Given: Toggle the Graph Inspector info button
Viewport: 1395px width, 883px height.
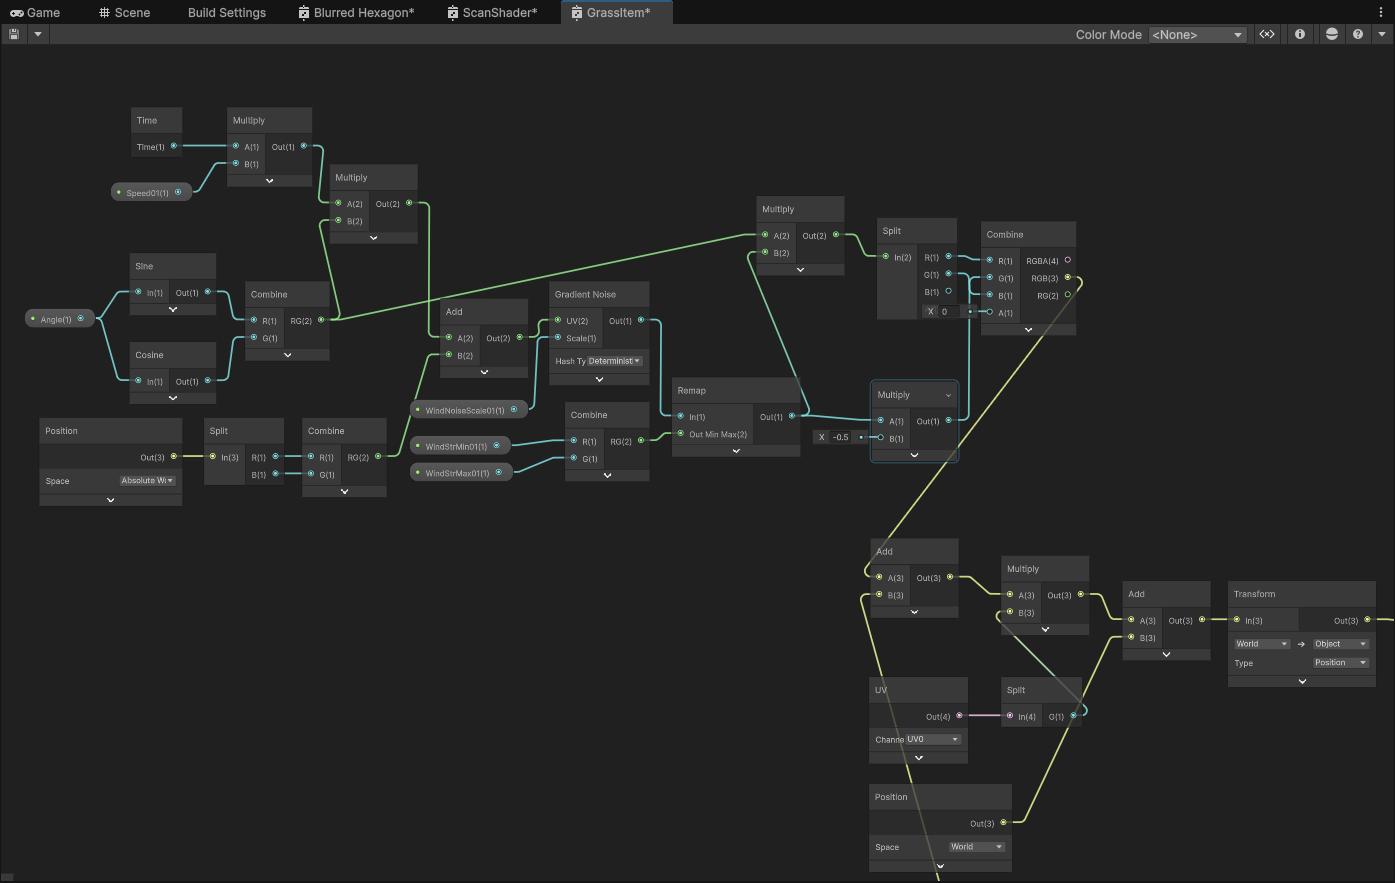Looking at the screenshot, I should point(1299,34).
